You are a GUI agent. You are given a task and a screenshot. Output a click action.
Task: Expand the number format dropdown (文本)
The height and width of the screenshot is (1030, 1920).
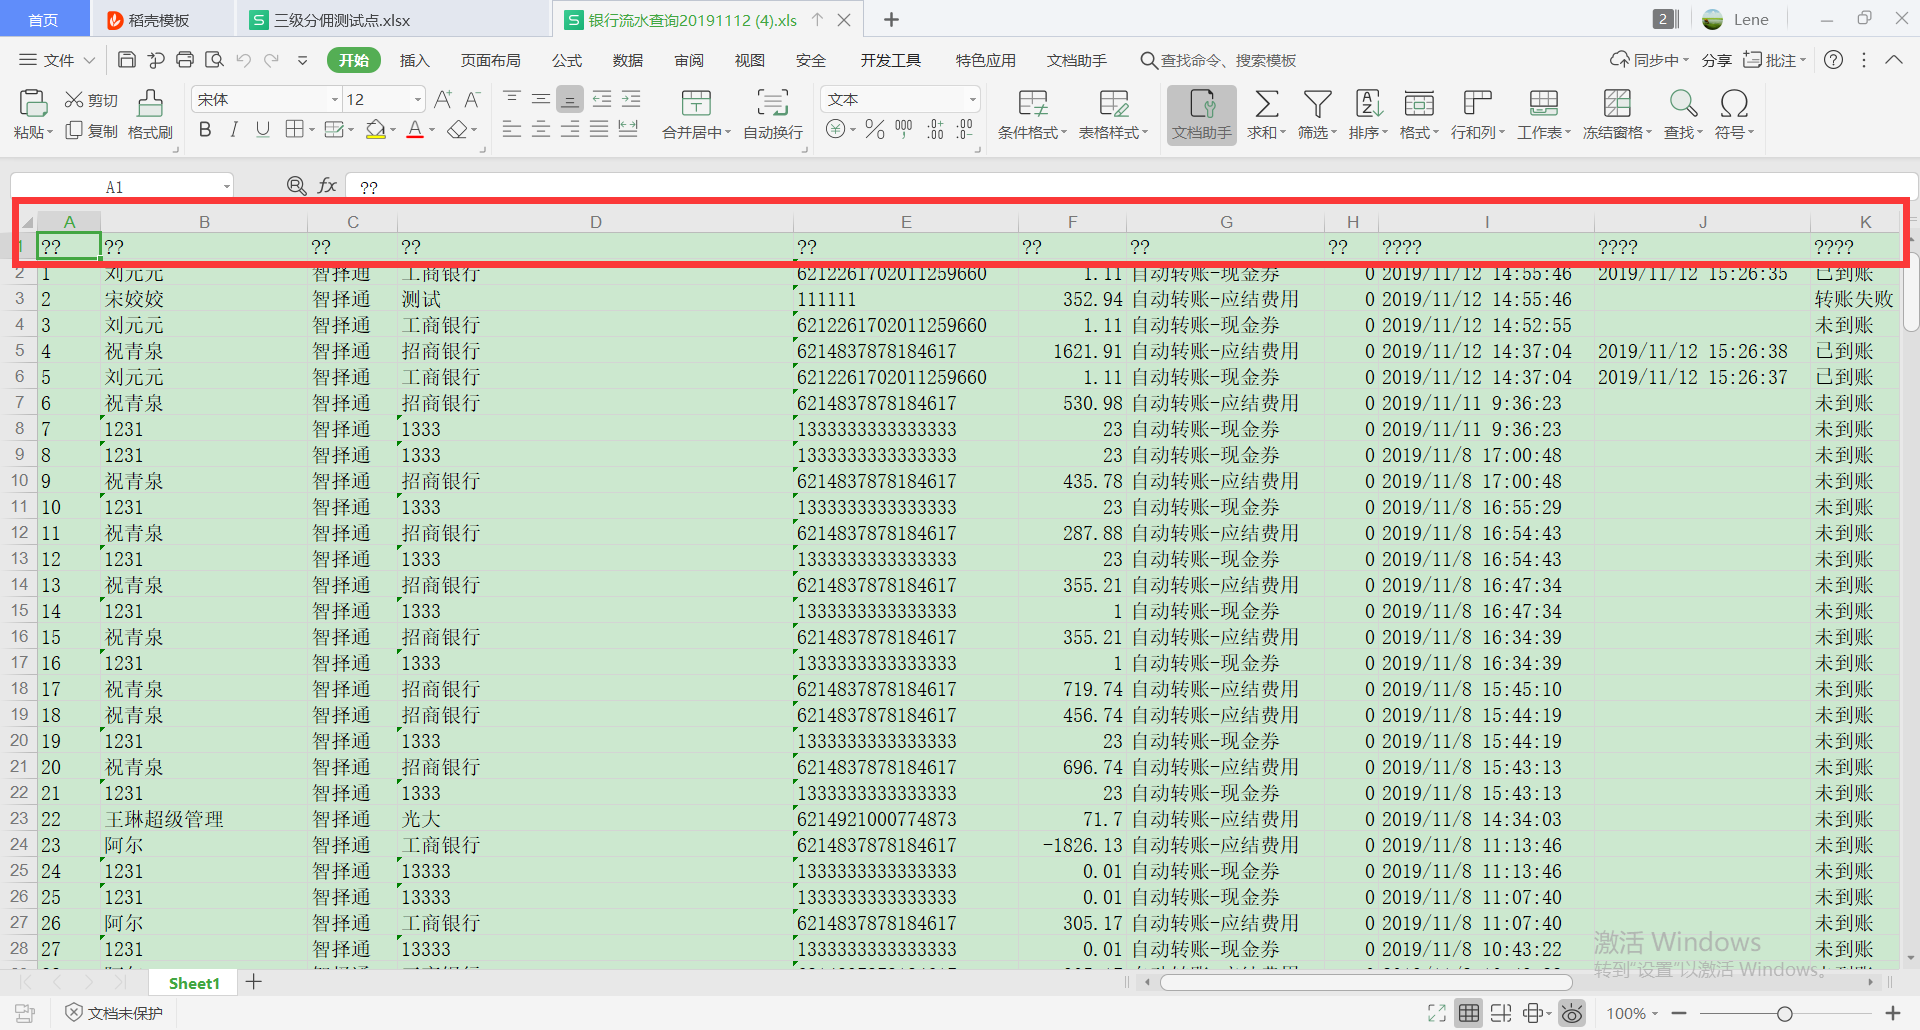pyautogui.click(x=971, y=100)
